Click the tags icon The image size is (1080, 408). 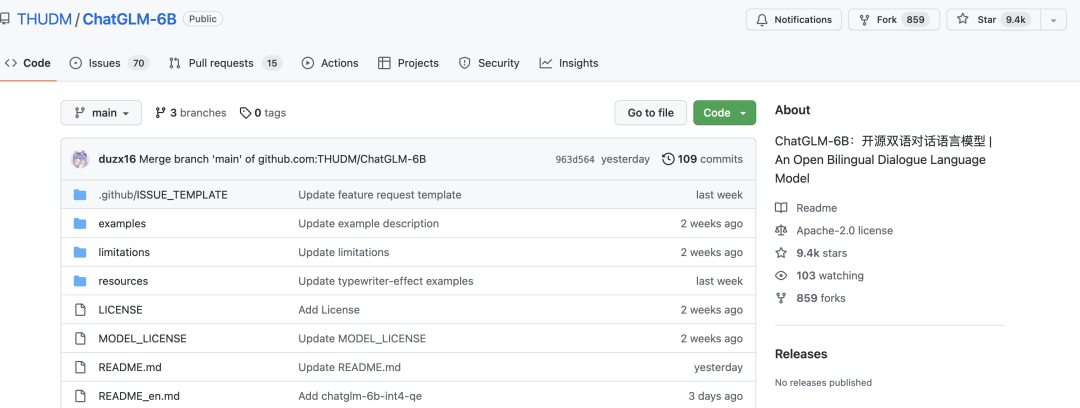coord(245,113)
